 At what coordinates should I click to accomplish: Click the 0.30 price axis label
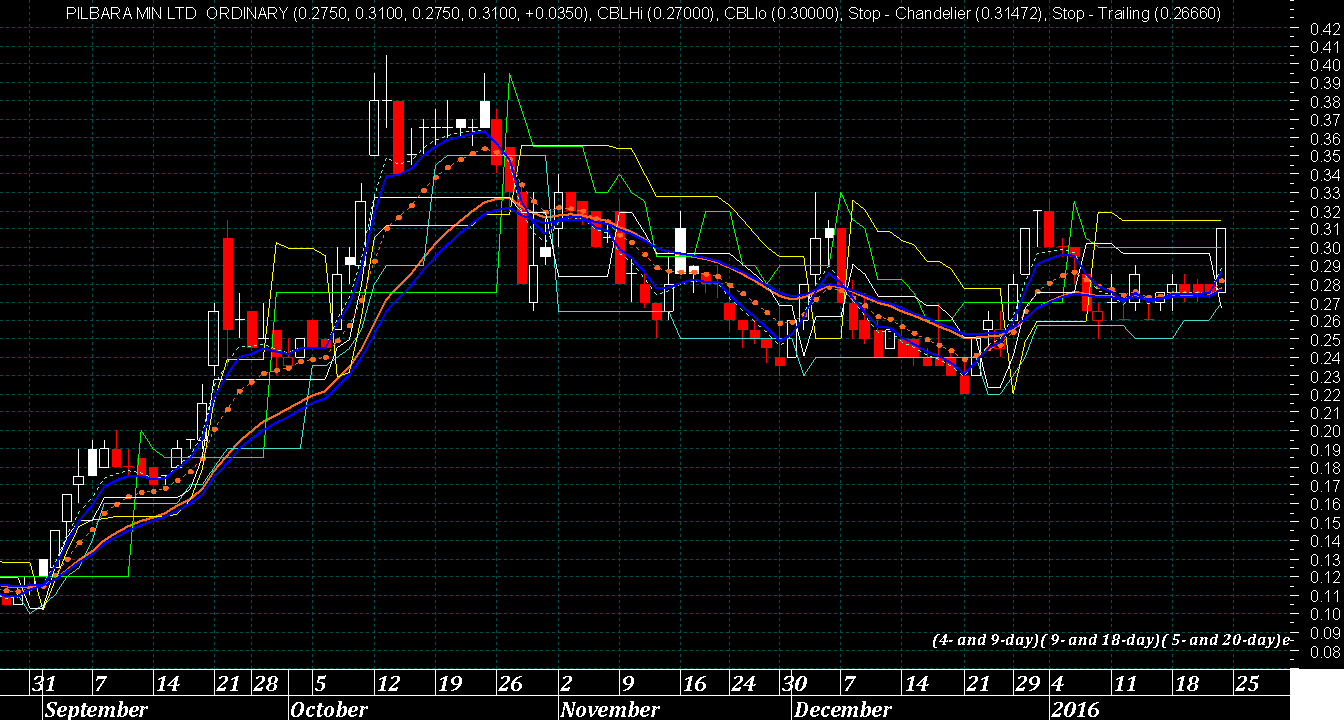point(1324,248)
